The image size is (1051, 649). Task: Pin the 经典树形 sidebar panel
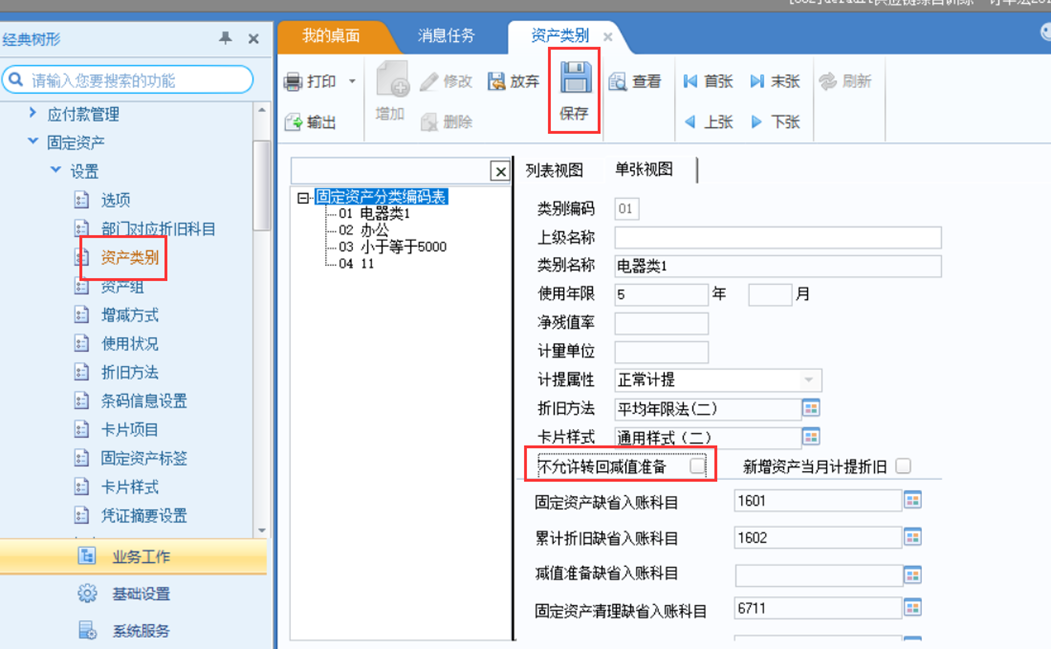point(225,38)
